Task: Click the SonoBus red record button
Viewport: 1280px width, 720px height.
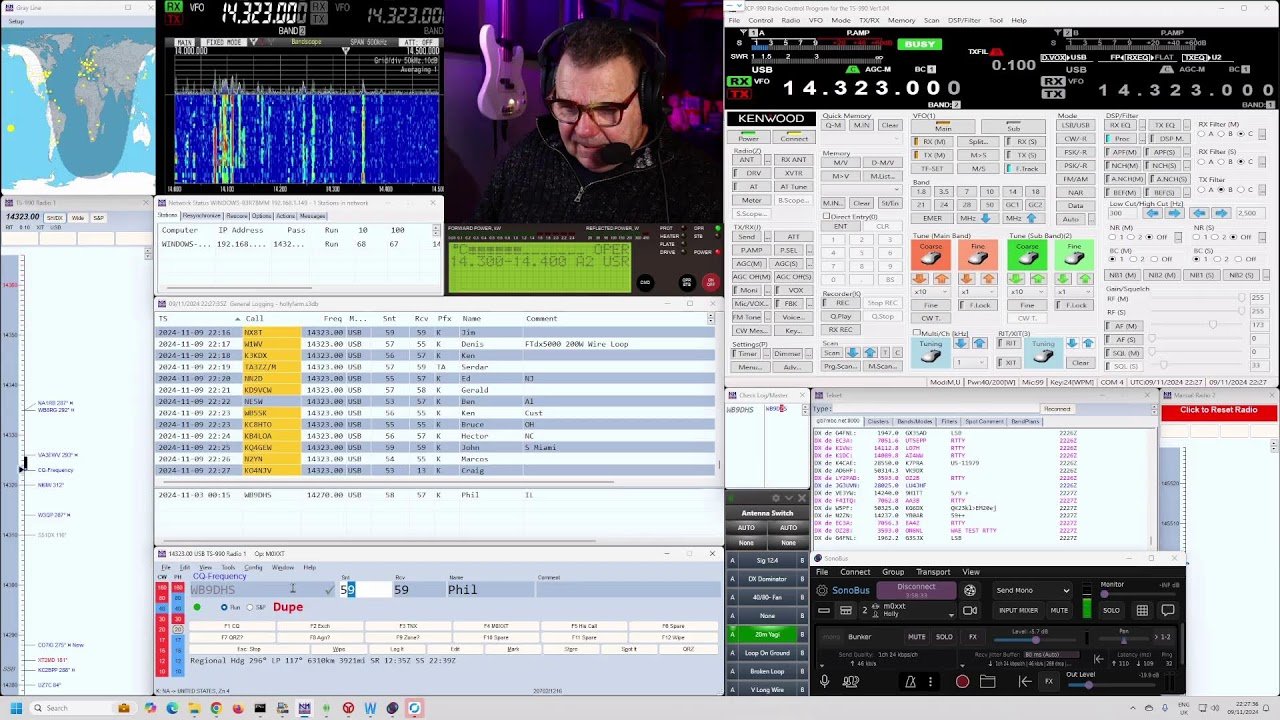Action: [x=962, y=681]
